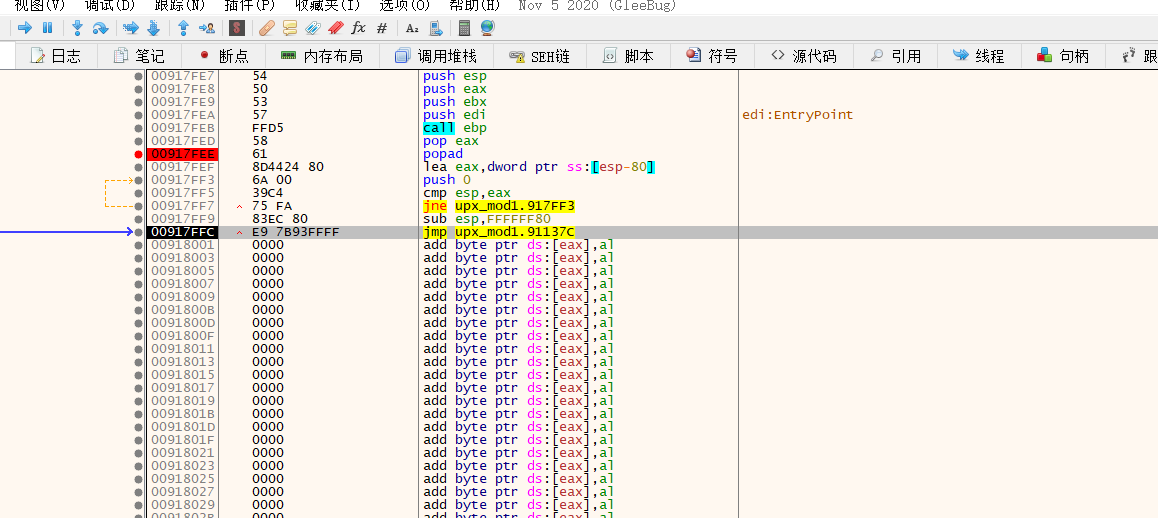Toggle breakpoint dot at address 00917FF9
Viewport: 1158px width, 518px height.
tap(138, 219)
